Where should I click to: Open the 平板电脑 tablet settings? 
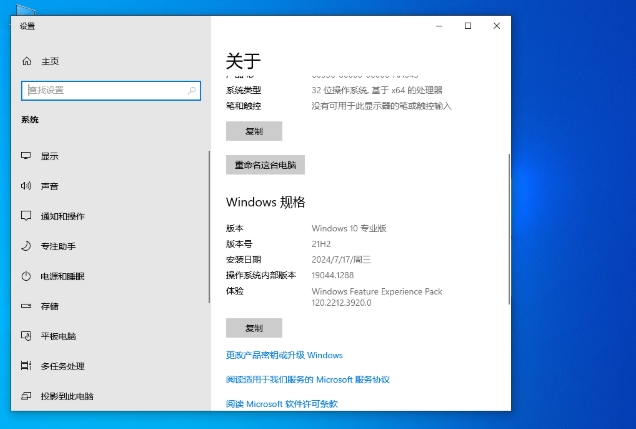coord(57,336)
